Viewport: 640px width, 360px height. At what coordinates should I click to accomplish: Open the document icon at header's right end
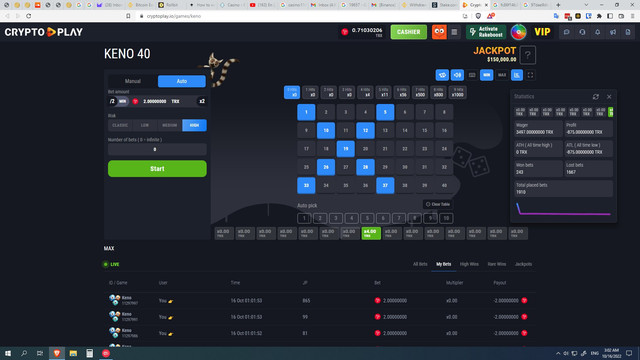(628, 32)
